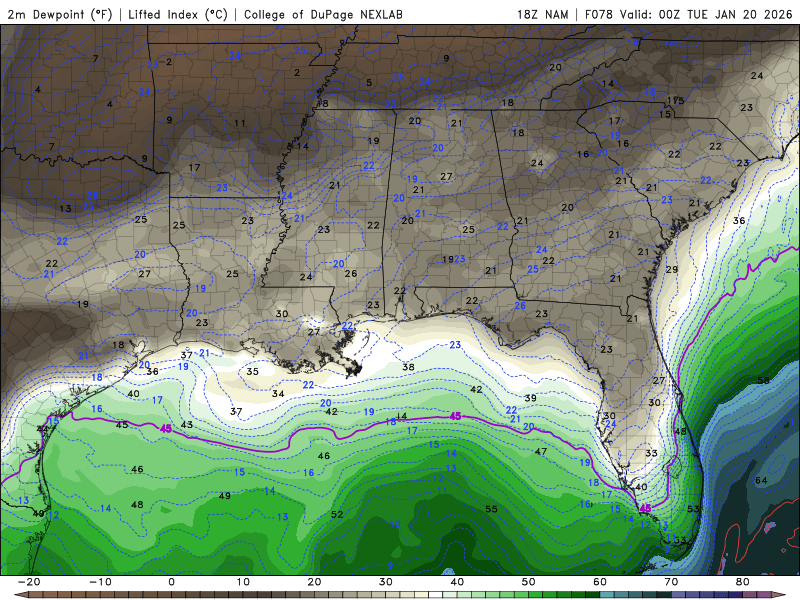Click the dewpoint value 35 on the map
This screenshot has width=800, height=600.
pyautogui.click(x=253, y=371)
